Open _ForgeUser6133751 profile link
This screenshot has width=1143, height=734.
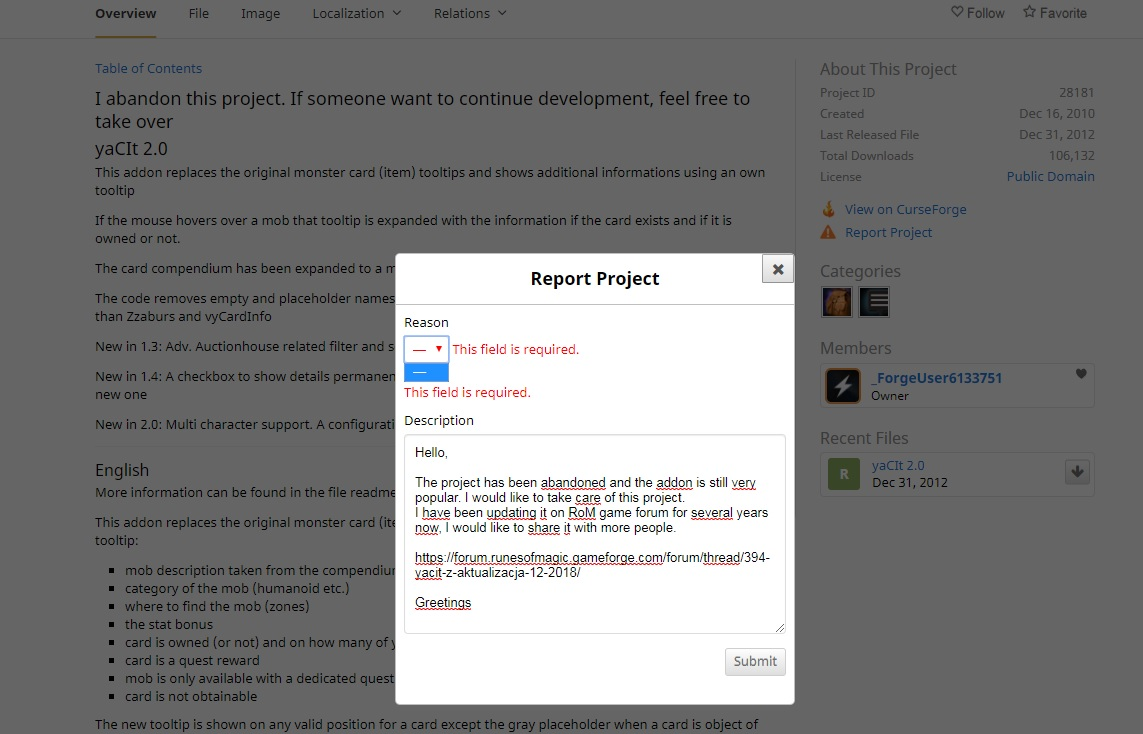[937, 378]
